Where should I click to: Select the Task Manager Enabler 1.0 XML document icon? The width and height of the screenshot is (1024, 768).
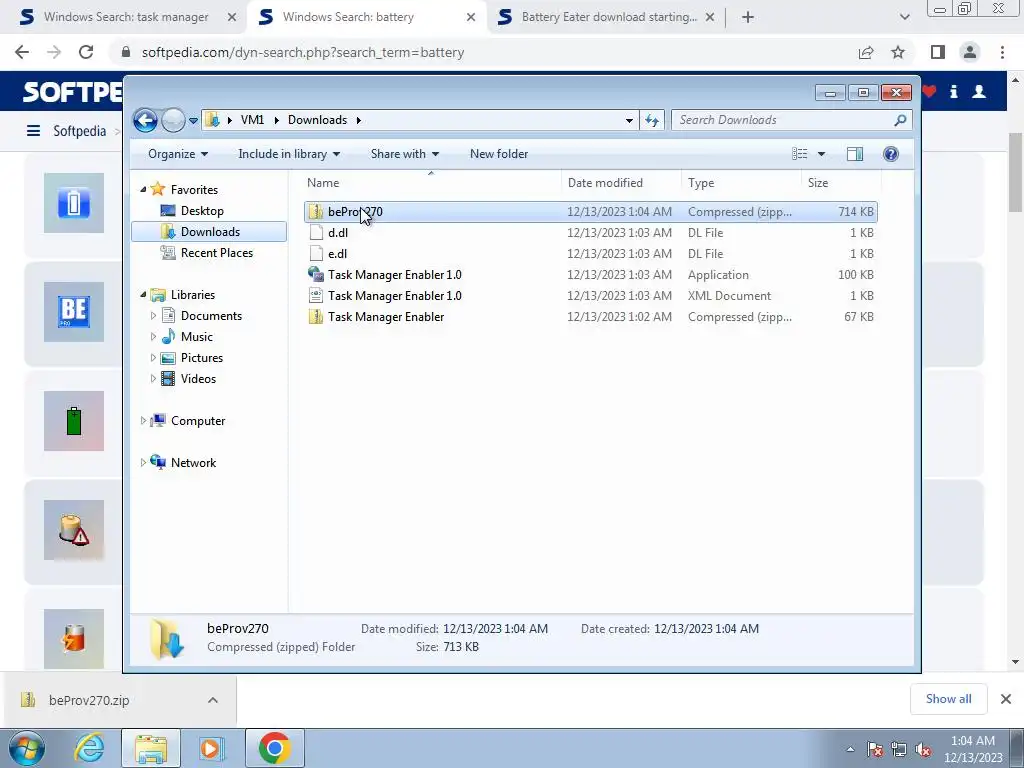coord(316,296)
